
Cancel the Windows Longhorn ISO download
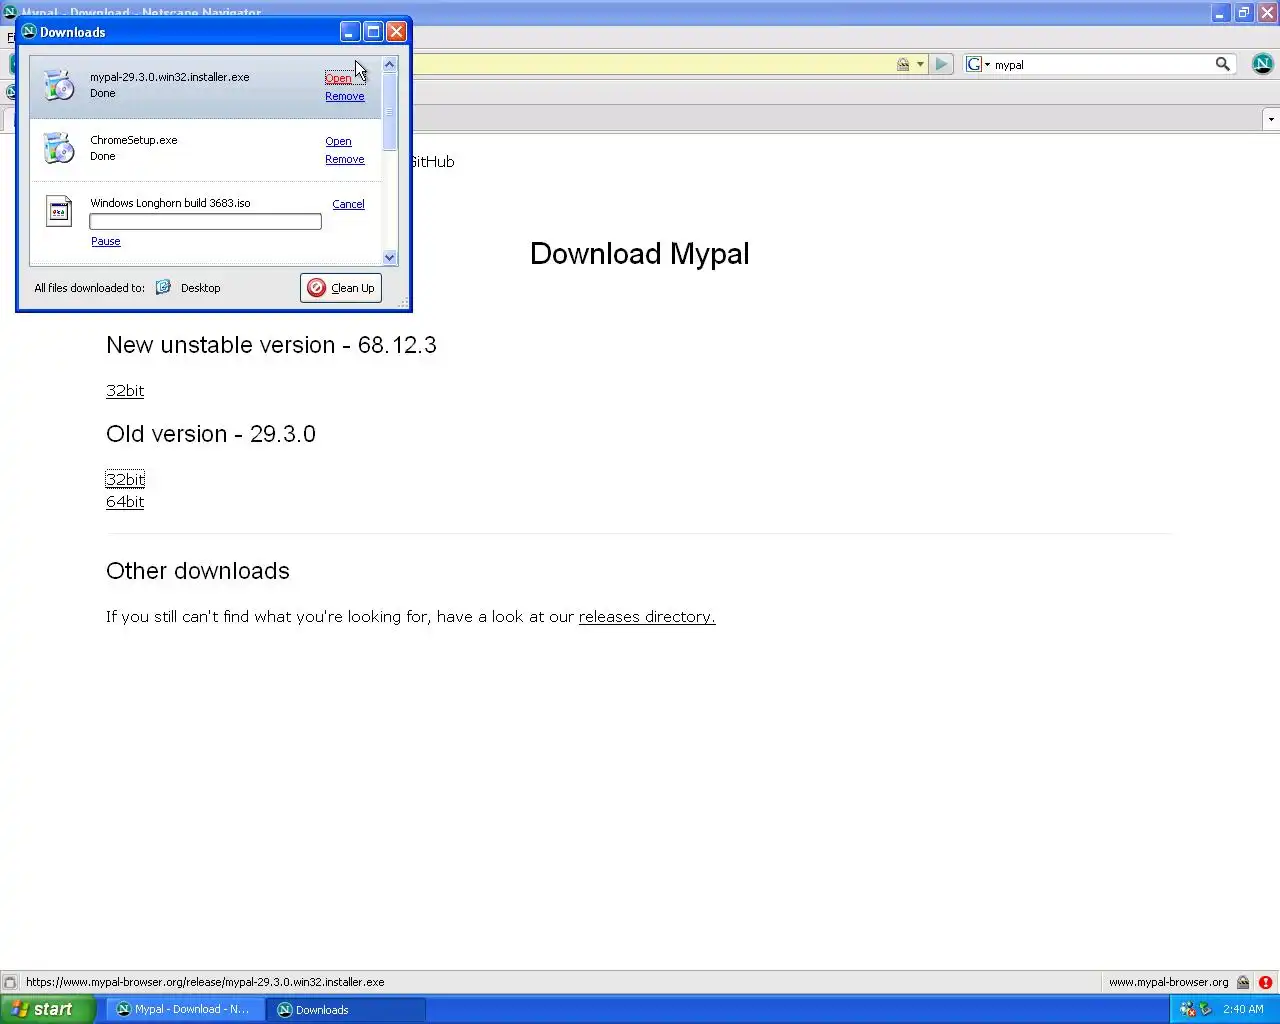(x=348, y=204)
